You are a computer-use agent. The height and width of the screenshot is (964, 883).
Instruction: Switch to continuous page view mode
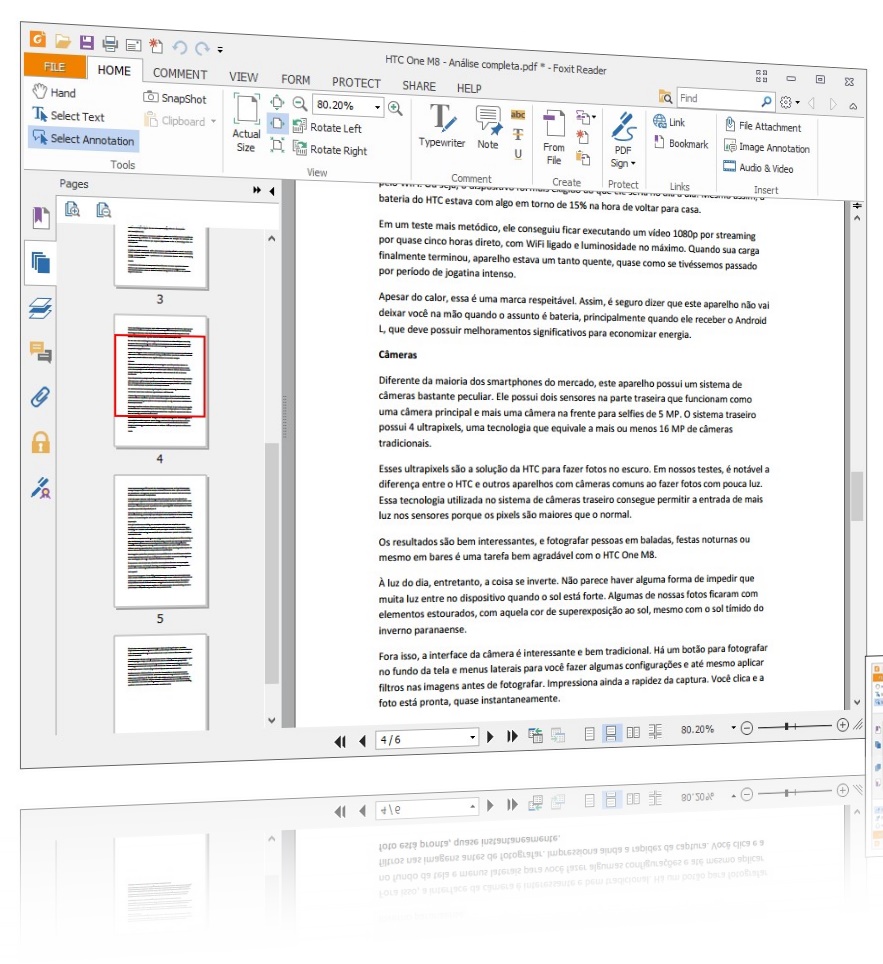point(611,733)
